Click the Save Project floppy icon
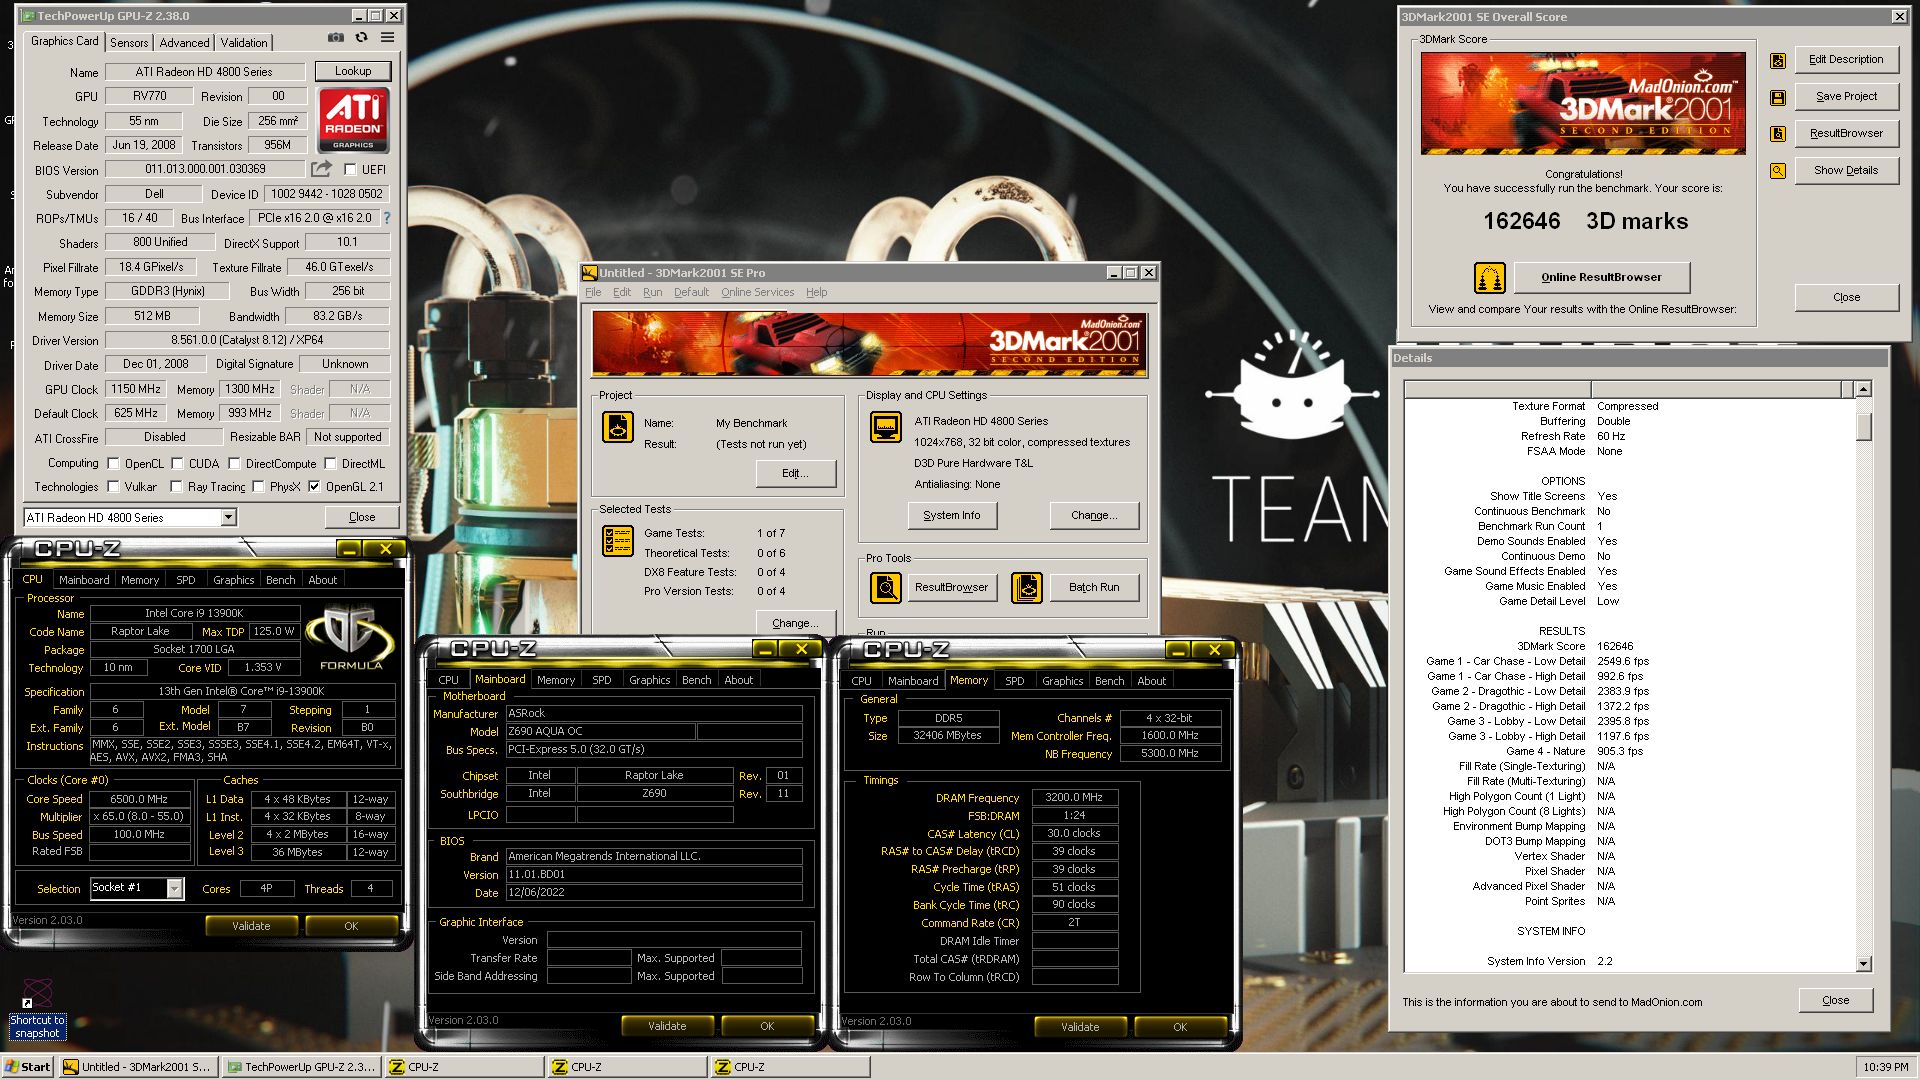 pos(1778,97)
